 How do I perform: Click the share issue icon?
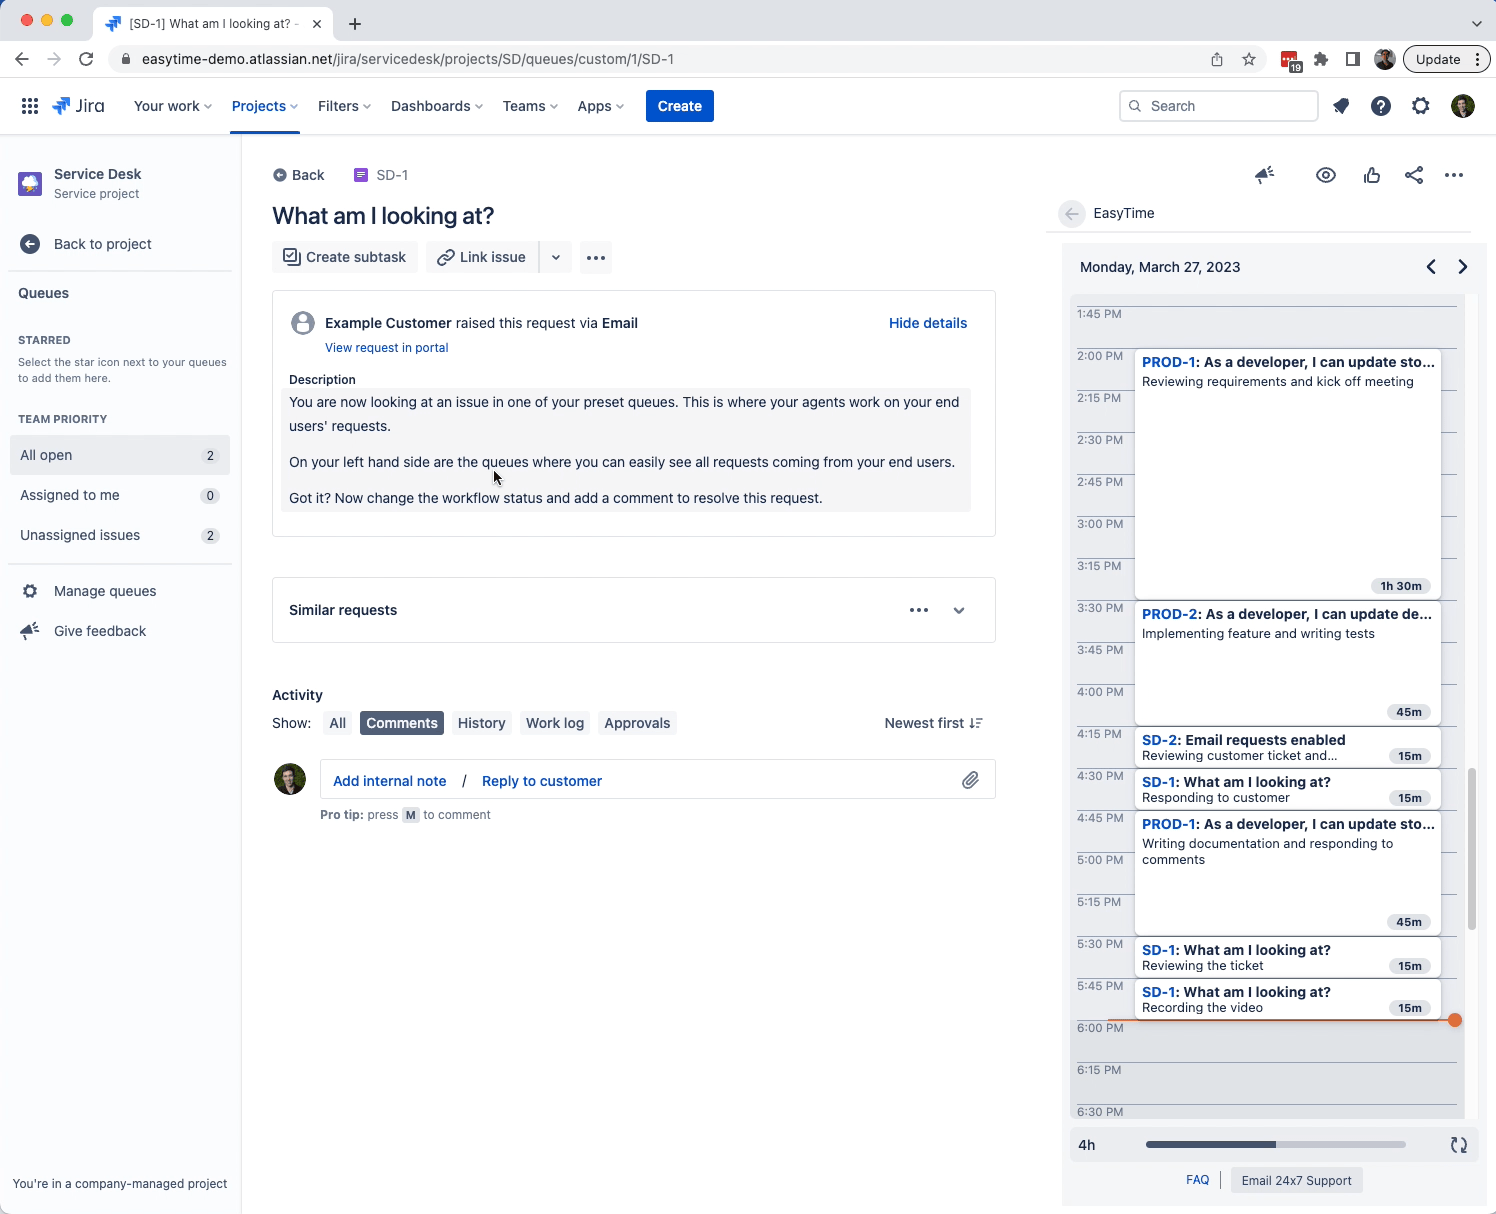click(1413, 175)
